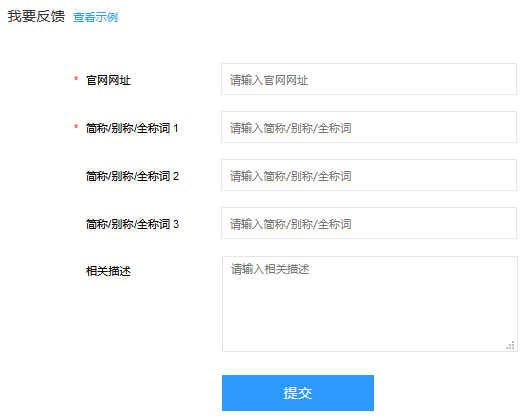Focus the 简称/别称/全称词 1 input box
Screen dimensions: 530x420
pos(369,127)
